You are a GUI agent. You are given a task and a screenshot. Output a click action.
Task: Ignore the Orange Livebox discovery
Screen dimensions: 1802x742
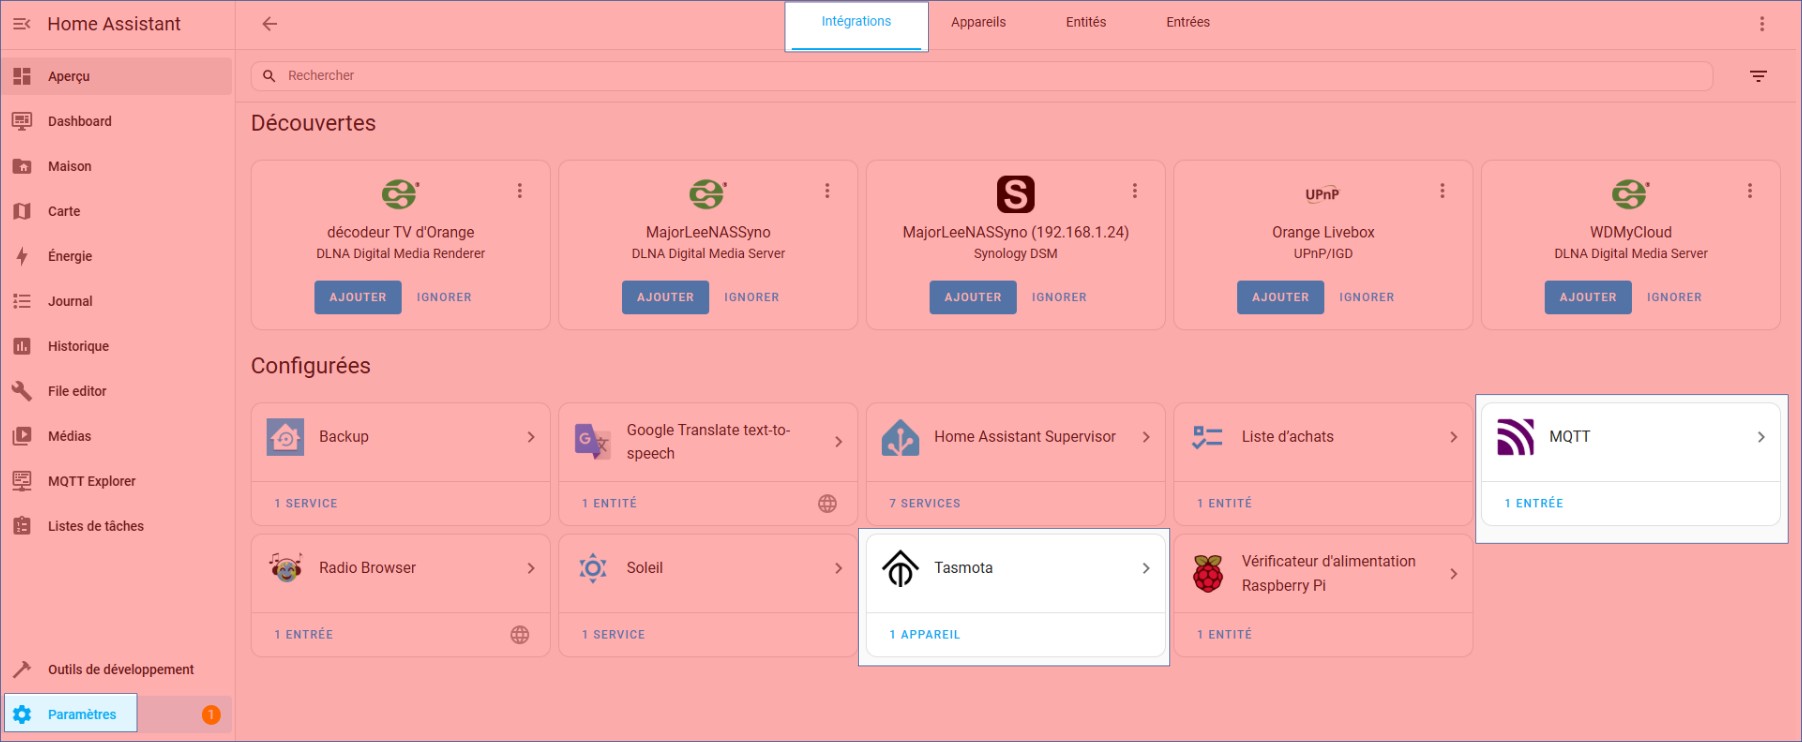[1367, 297]
